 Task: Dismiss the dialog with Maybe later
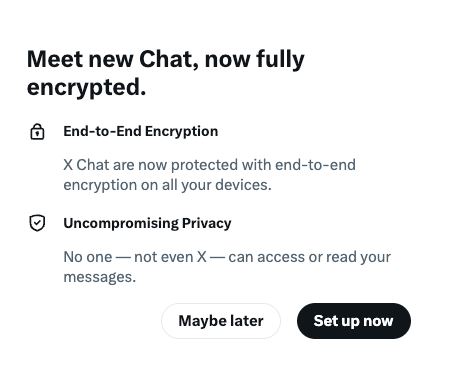click(x=221, y=321)
